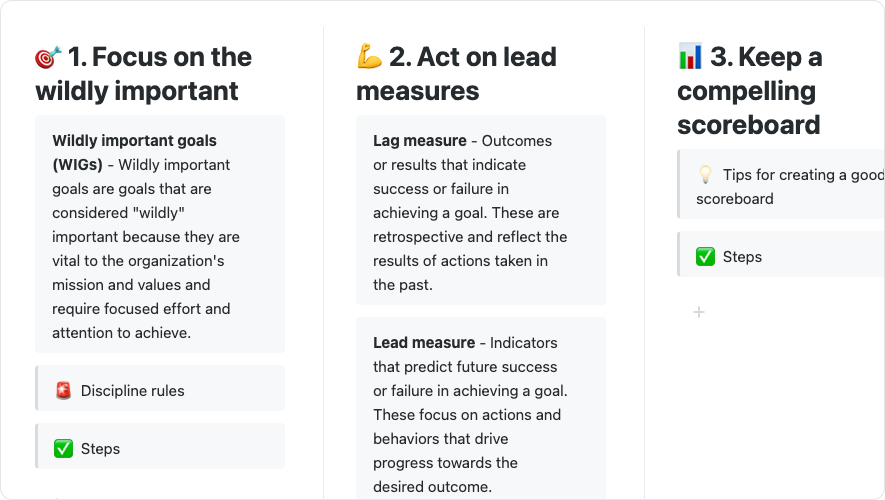
Task: Click the flexed bicep emoji in second heading
Action: click(369, 58)
